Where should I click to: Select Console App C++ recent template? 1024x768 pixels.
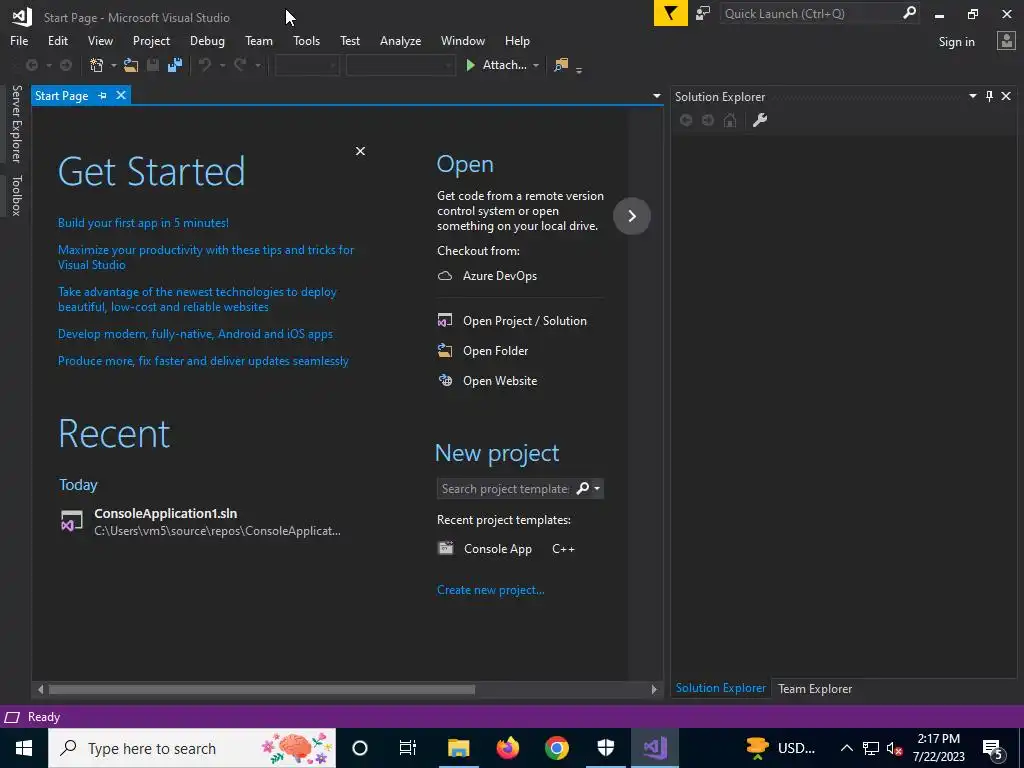506,549
